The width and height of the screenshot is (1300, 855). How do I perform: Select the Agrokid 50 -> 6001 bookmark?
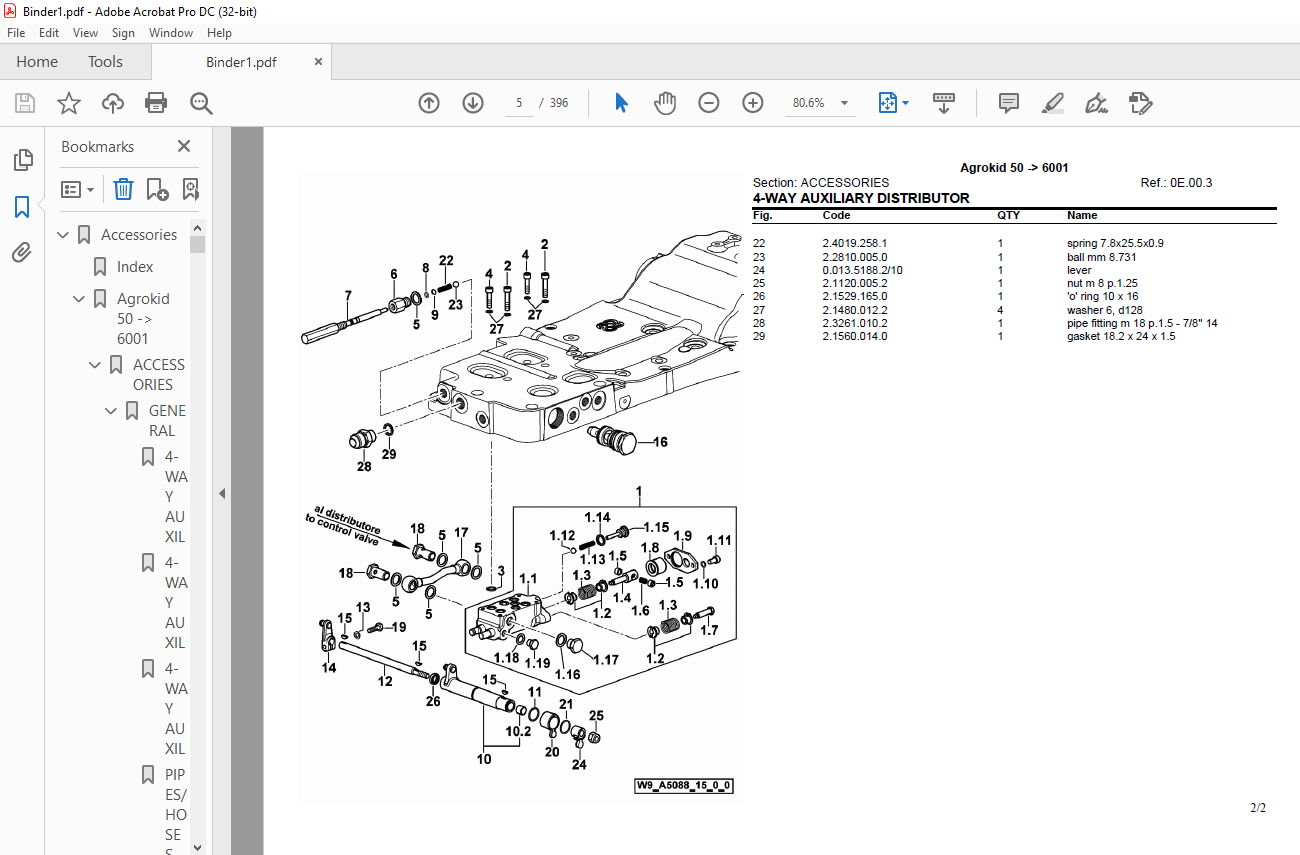pos(143,319)
